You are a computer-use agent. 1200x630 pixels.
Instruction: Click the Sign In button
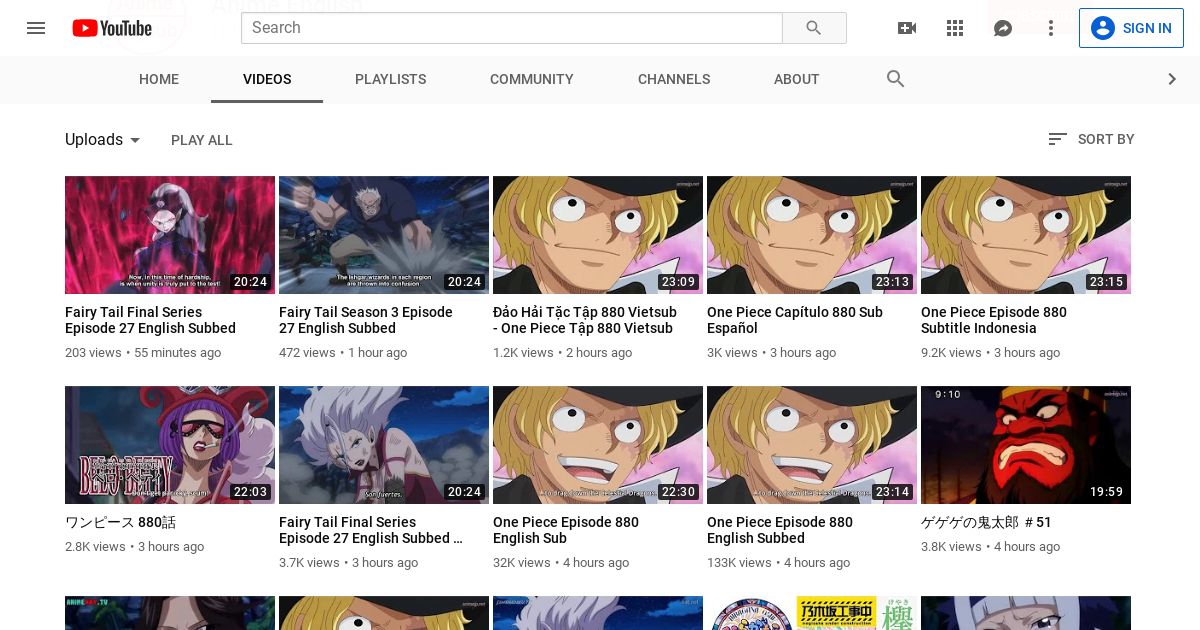click(1131, 28)
